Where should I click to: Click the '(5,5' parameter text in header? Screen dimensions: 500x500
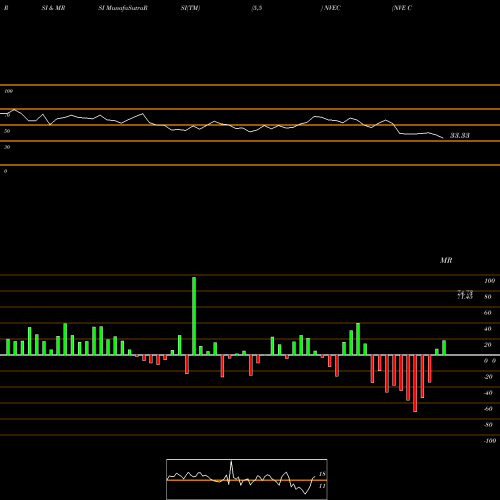click(x=257, y=8)
